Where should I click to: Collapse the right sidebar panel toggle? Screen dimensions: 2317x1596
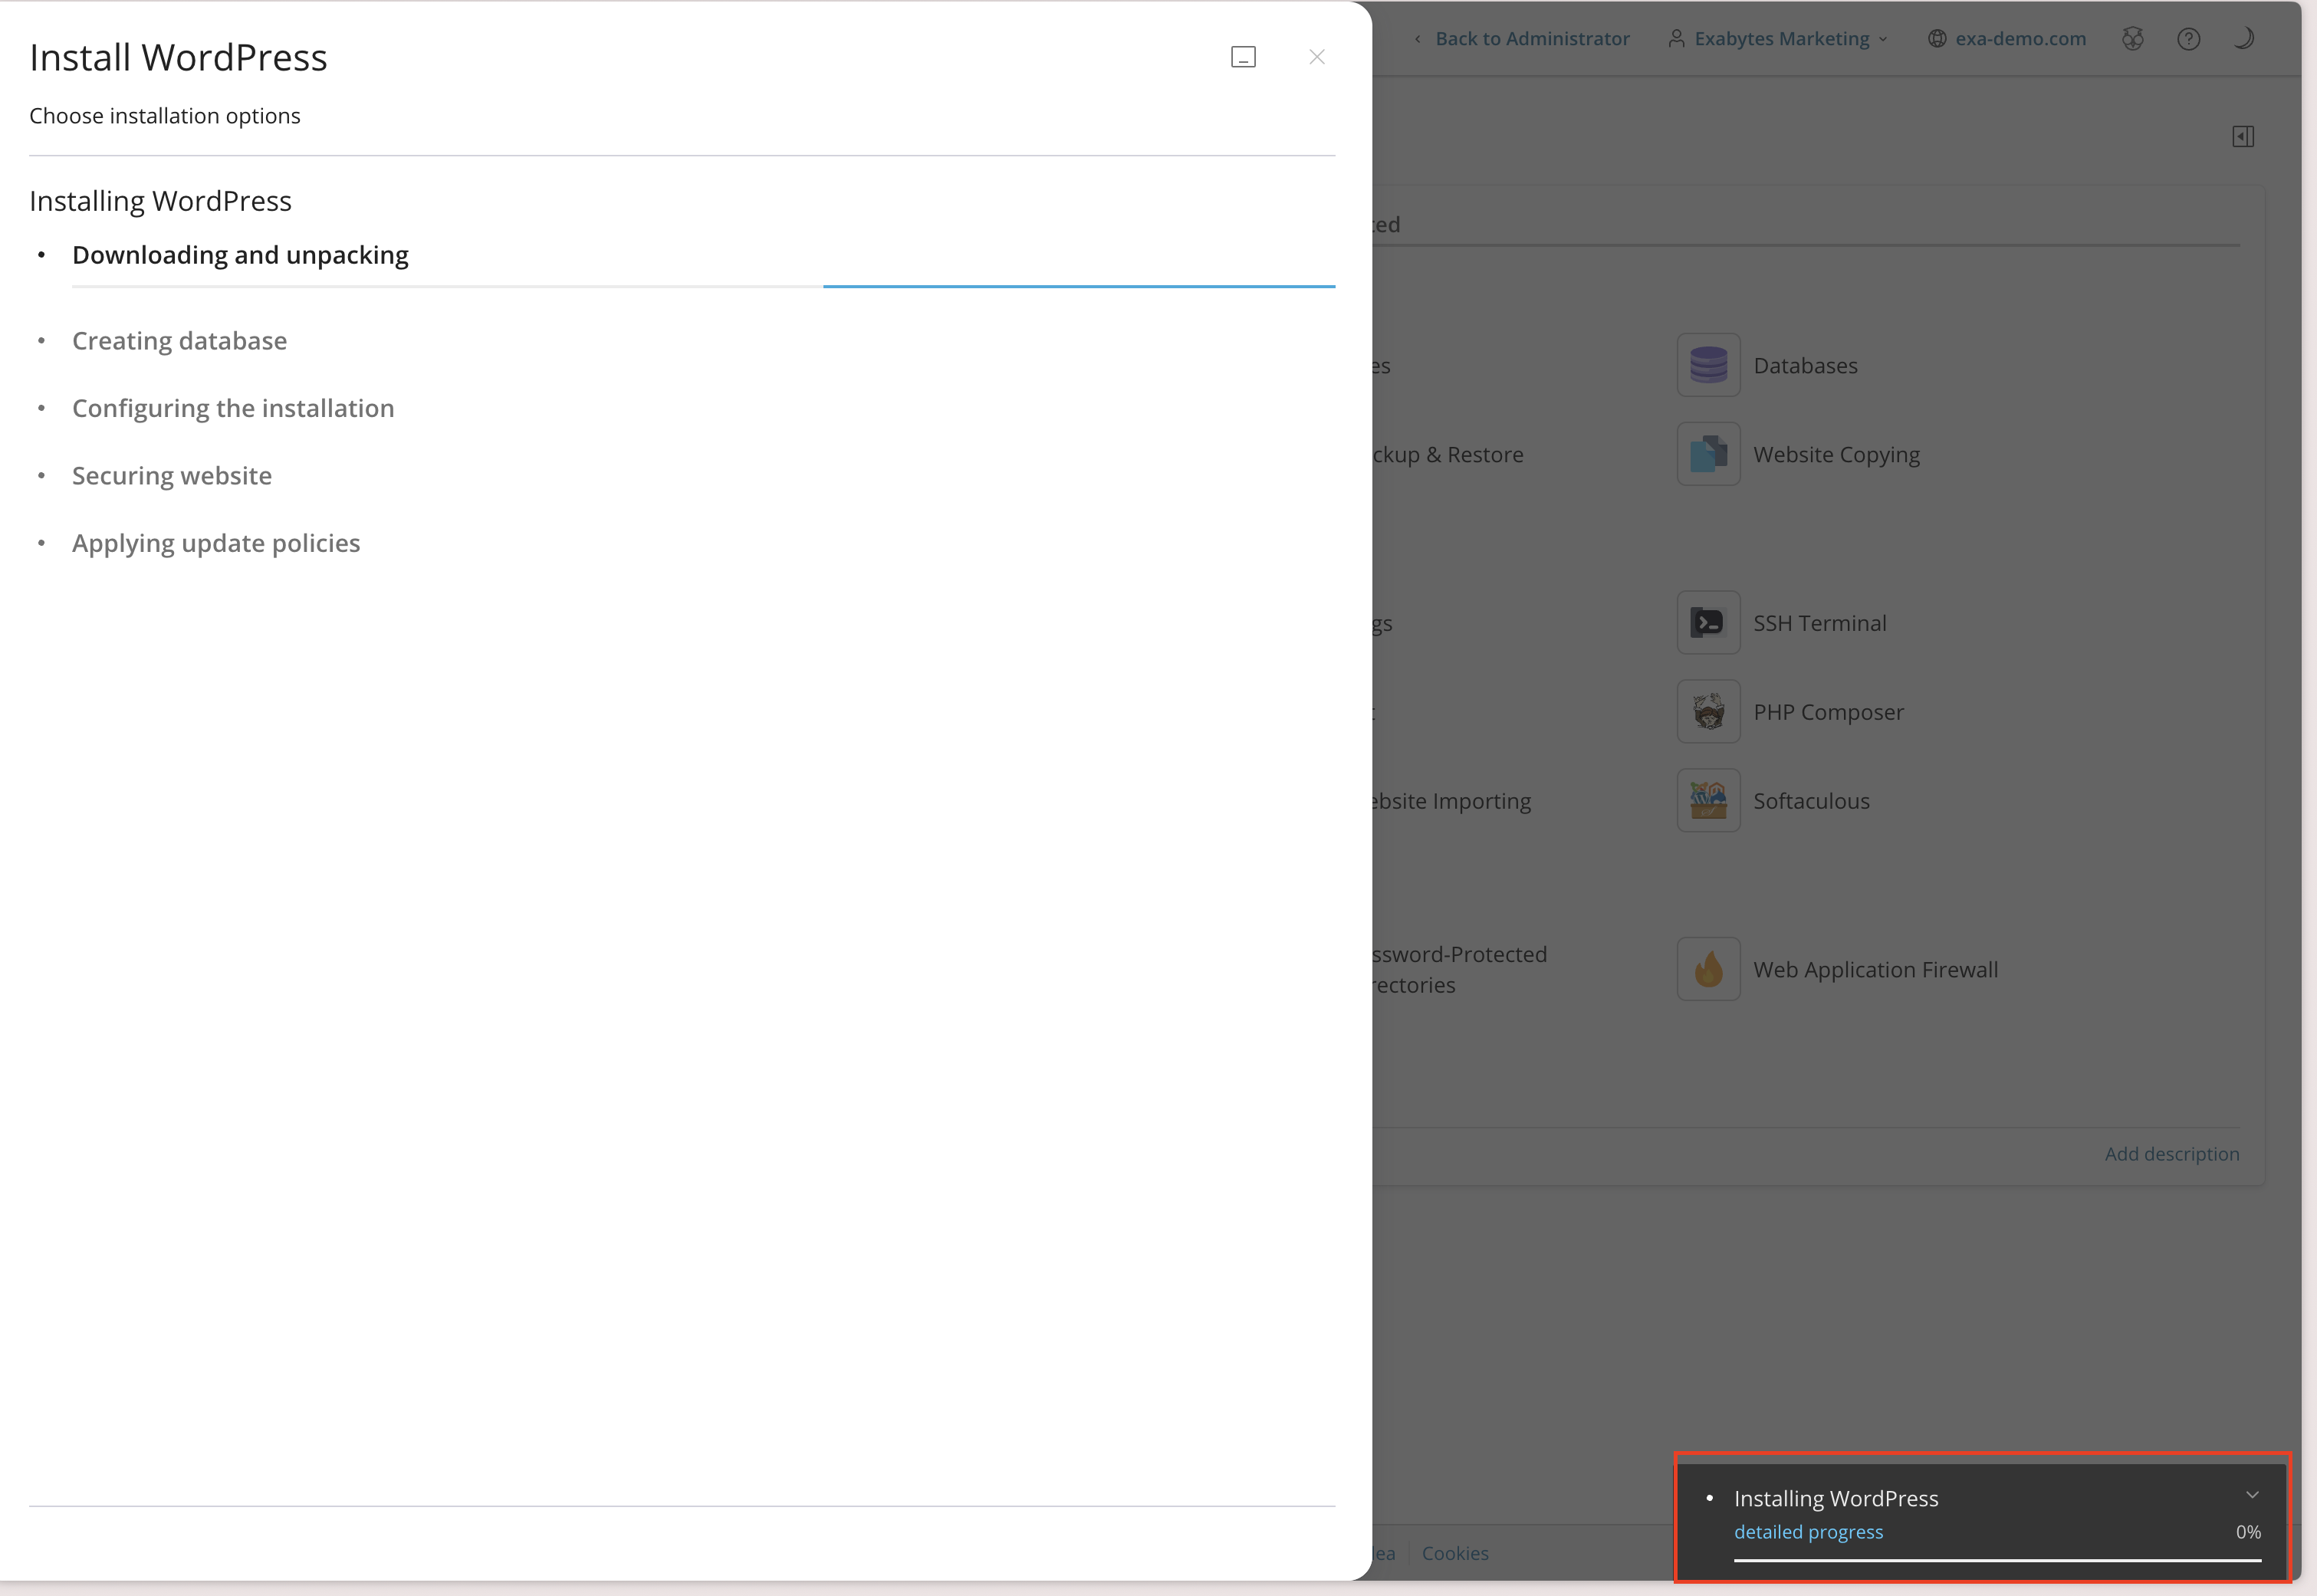[x=2242, y=137]
